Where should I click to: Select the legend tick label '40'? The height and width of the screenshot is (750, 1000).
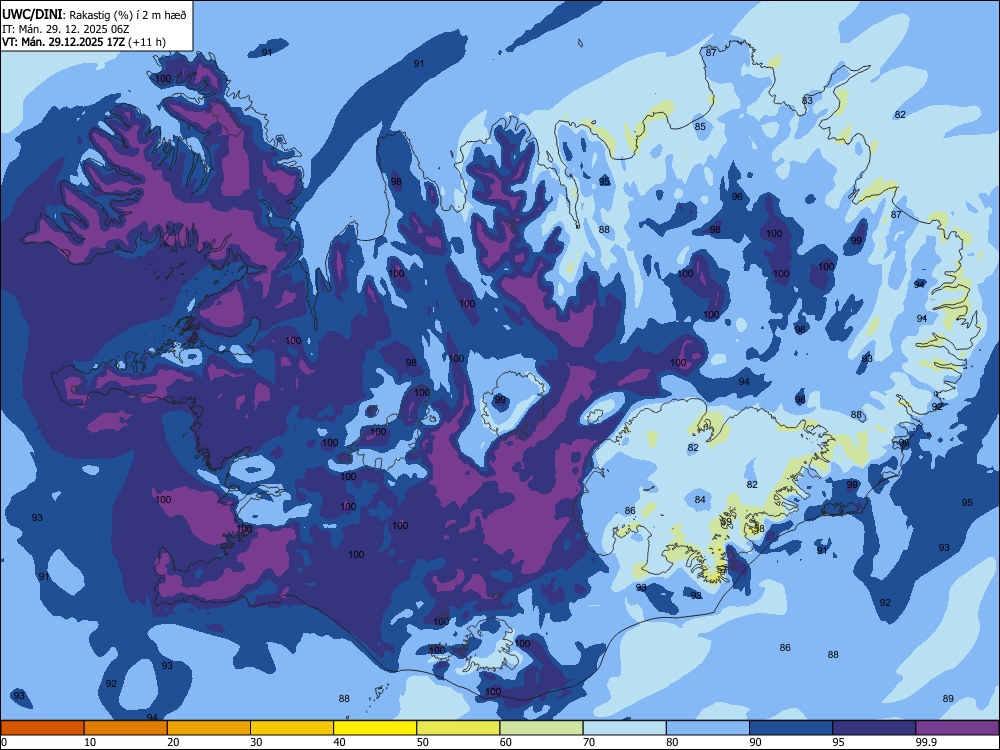[340, 742]
